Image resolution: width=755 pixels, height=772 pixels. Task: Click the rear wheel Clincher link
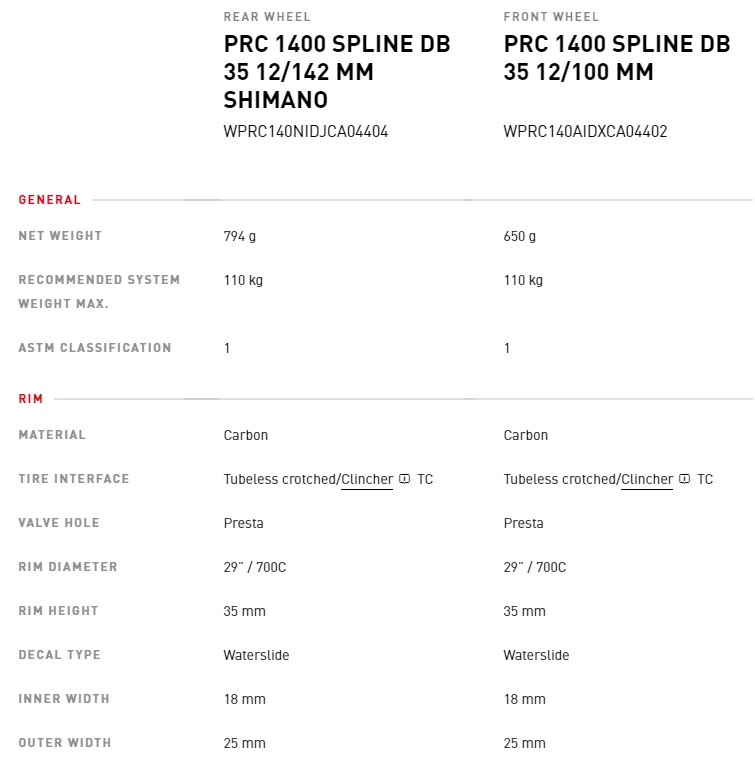[x=367, y=479]
